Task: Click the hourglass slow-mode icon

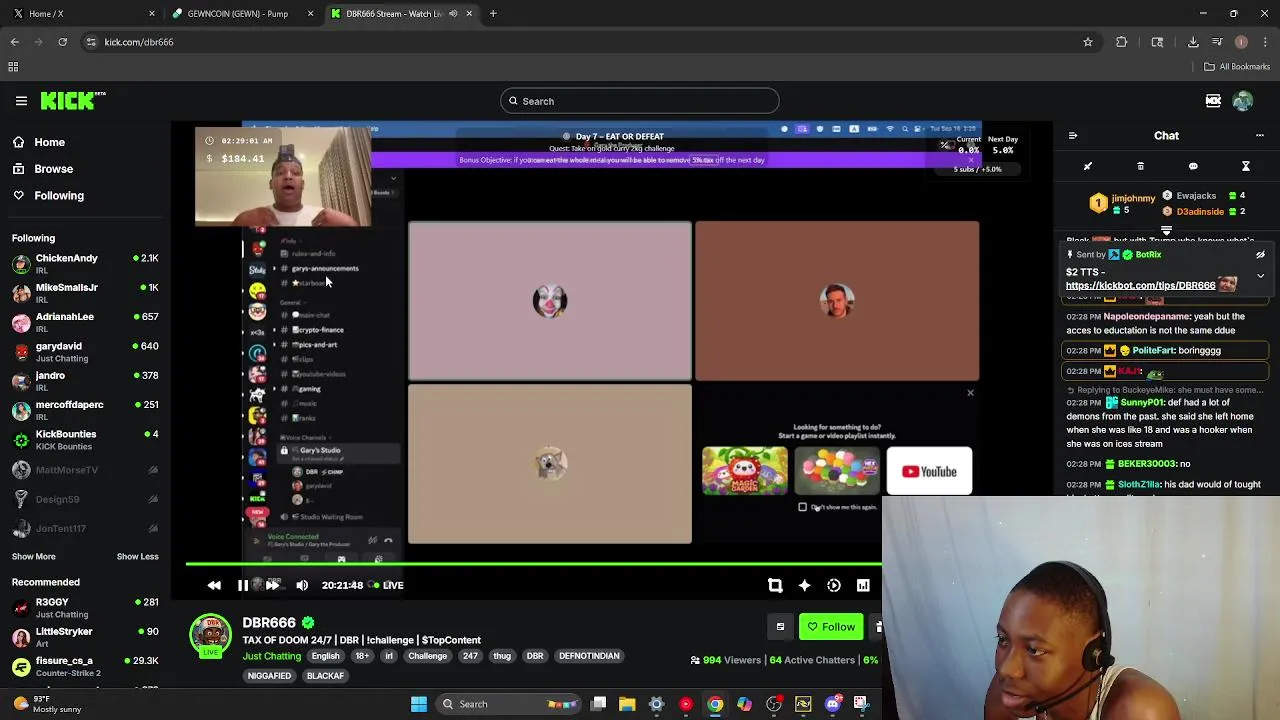Action: pos(1246,166)
